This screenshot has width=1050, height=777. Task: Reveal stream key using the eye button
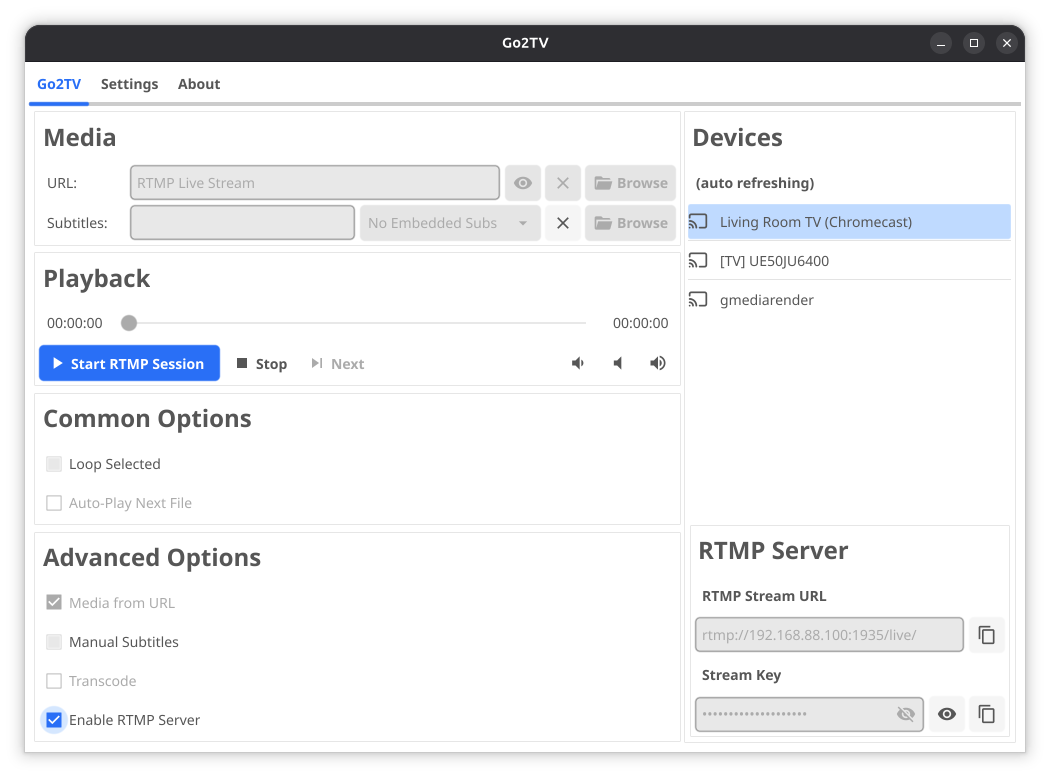pos(947,714)
